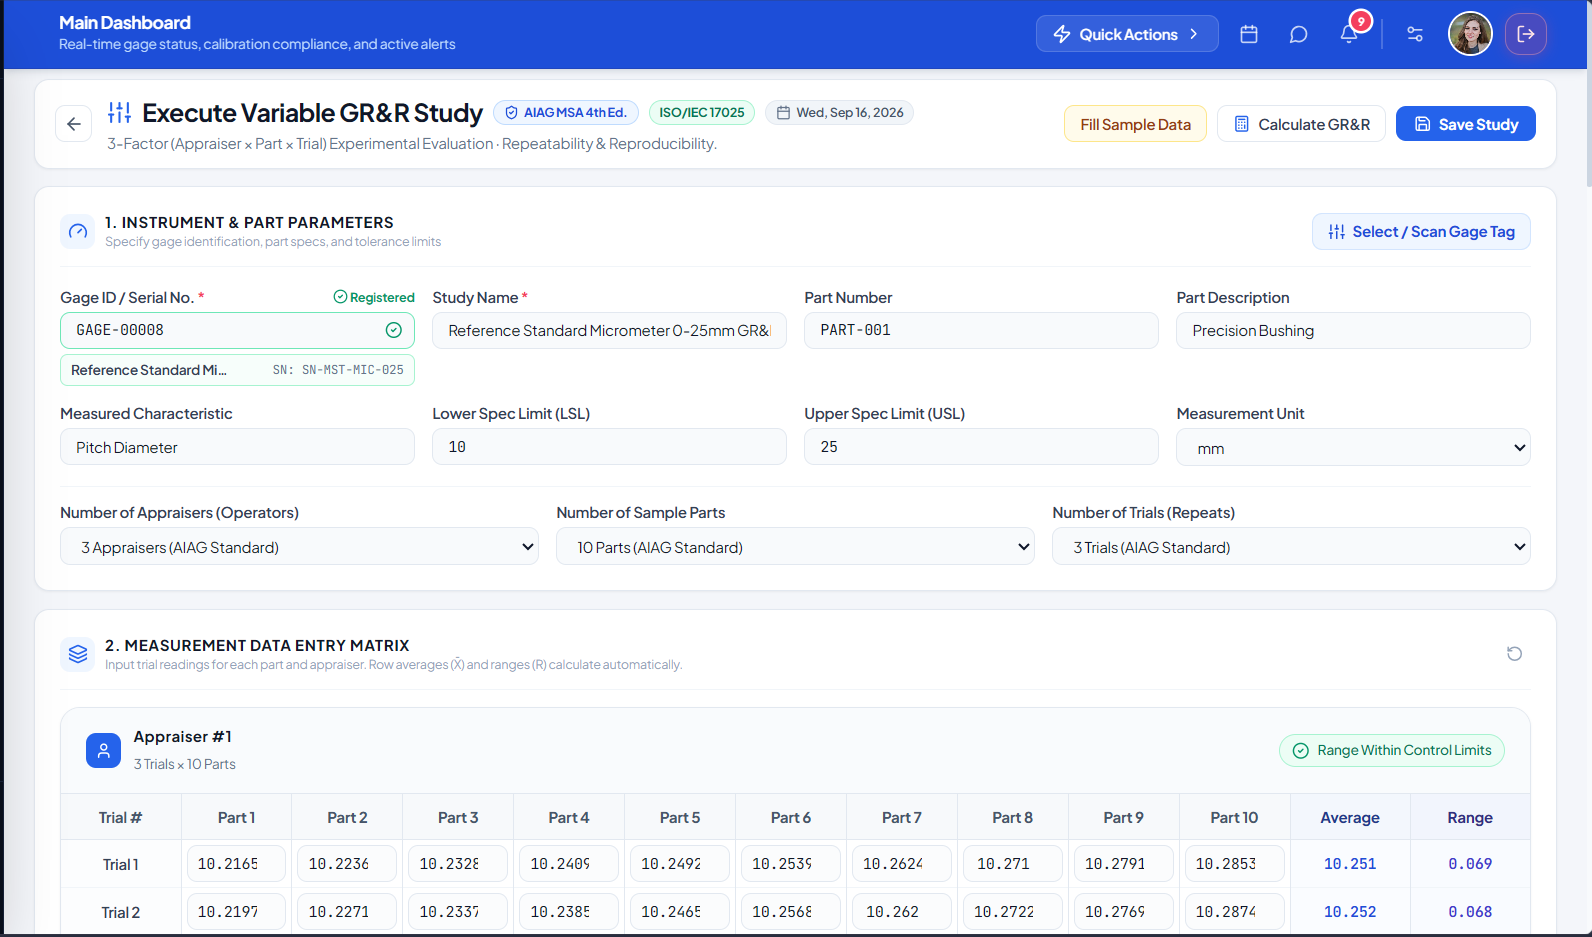The height and width of the screenshot is (937, 1592).
Task: Go back using the left arrow button
Action: coord(74,124)
